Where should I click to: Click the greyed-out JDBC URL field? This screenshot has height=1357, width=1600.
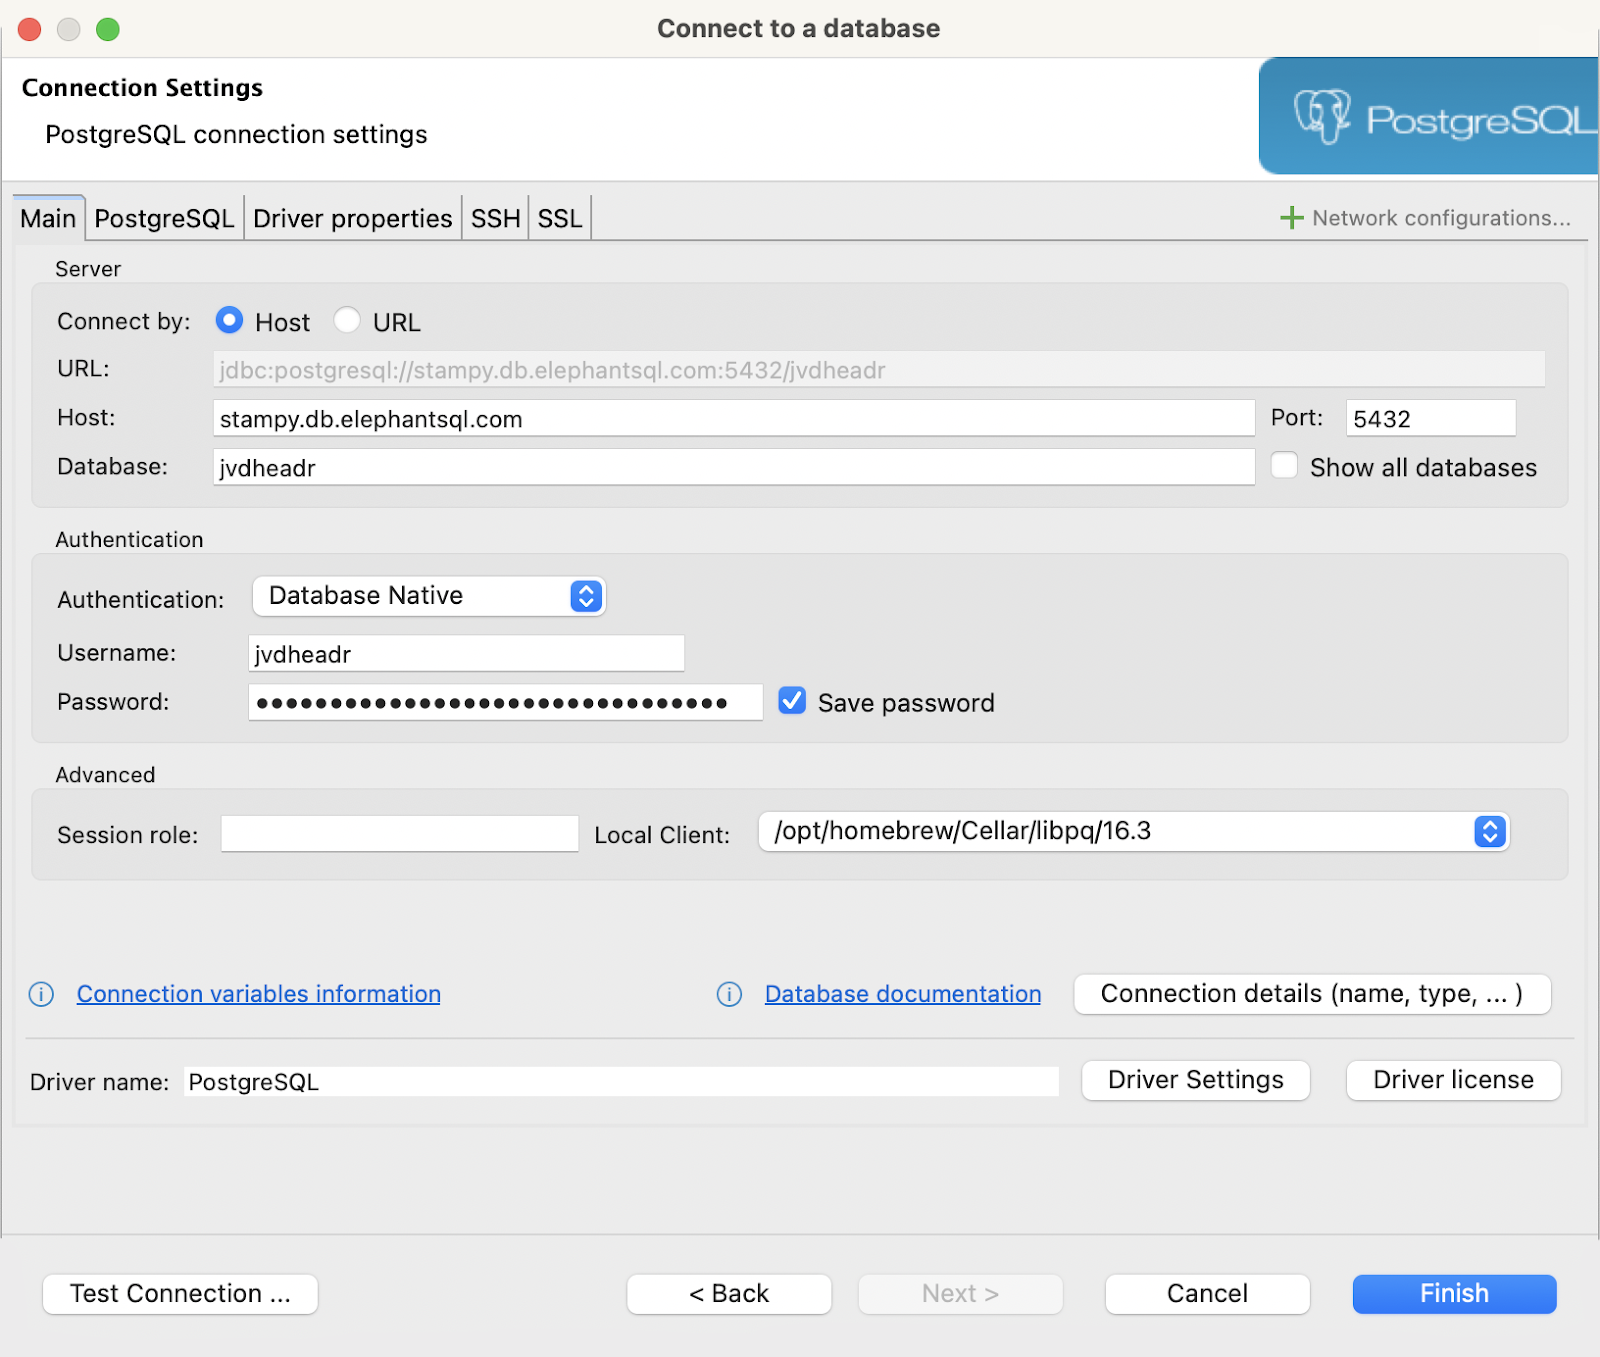click(x=879, y=369)
